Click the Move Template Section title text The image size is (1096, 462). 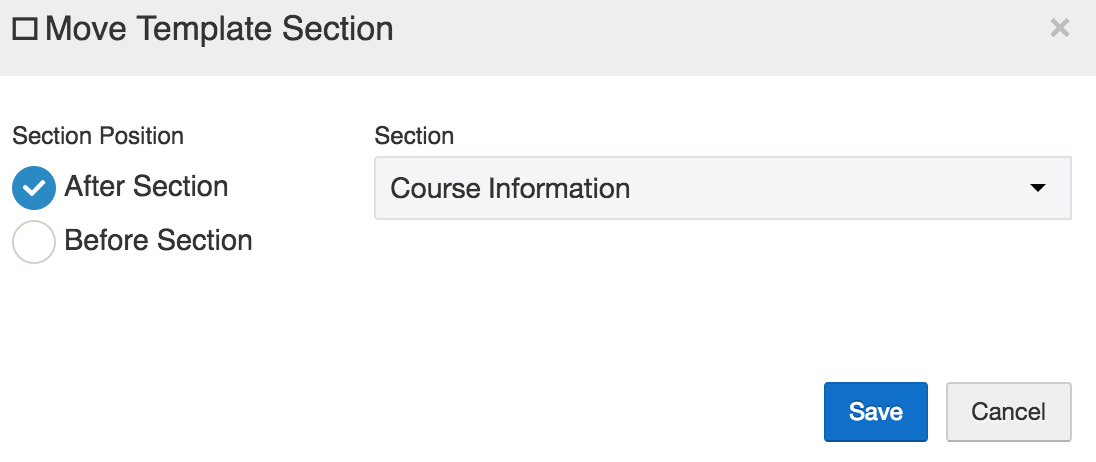[219, 29]
